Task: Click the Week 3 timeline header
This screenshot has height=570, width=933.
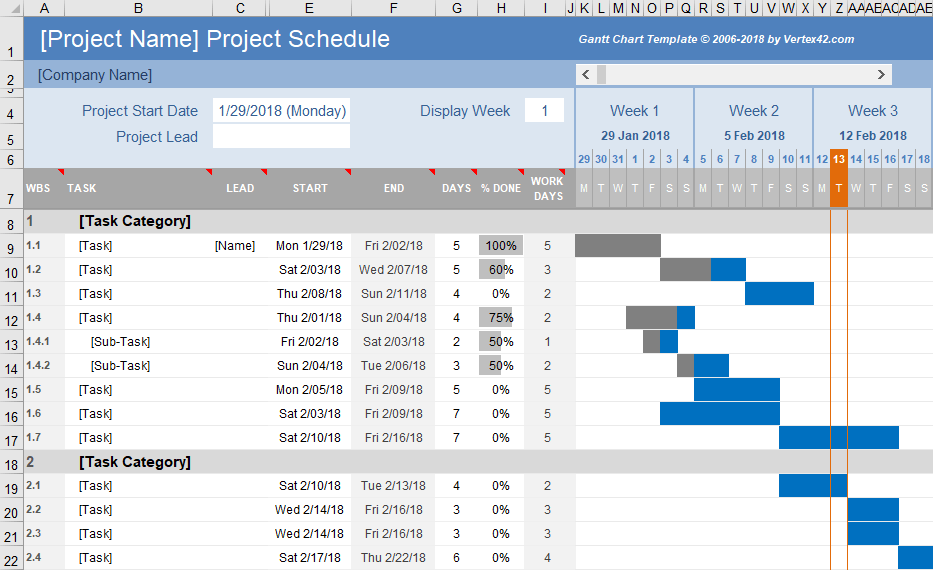Action: (872, 111)
